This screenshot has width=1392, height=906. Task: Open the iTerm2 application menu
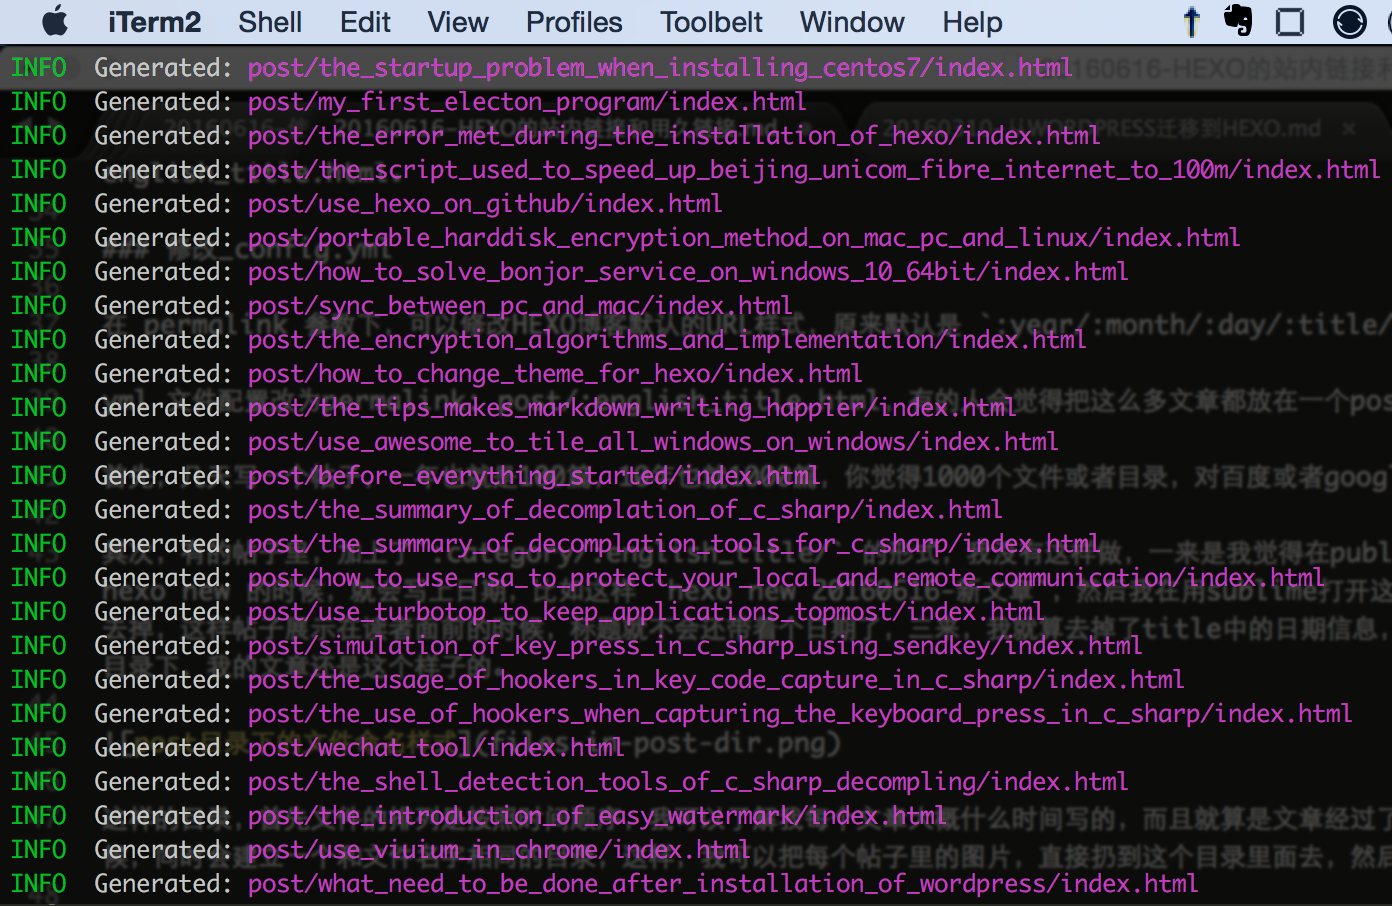tap(155, 22)
